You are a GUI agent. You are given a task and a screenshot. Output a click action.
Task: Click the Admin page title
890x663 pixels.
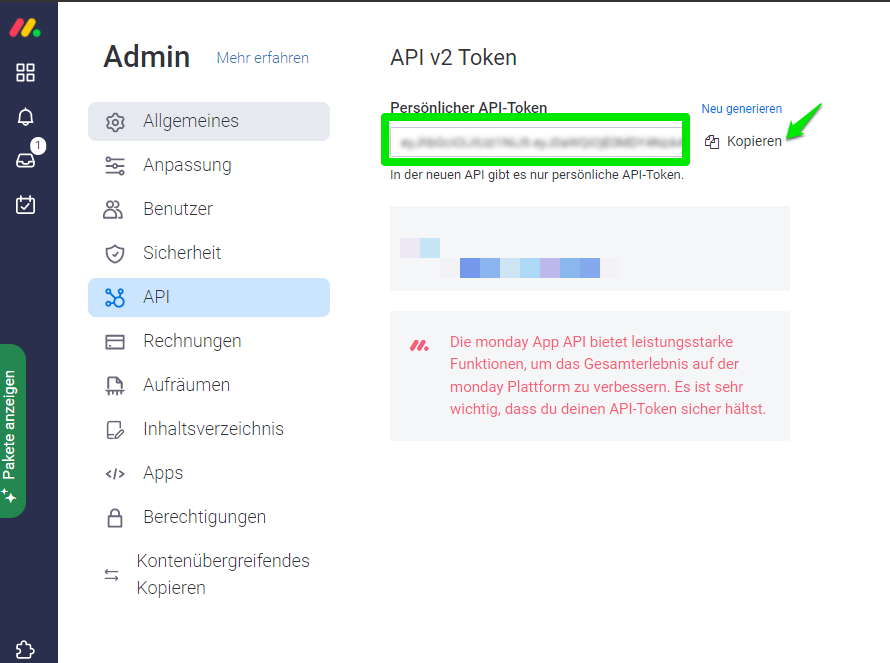[x=146, y=57]
